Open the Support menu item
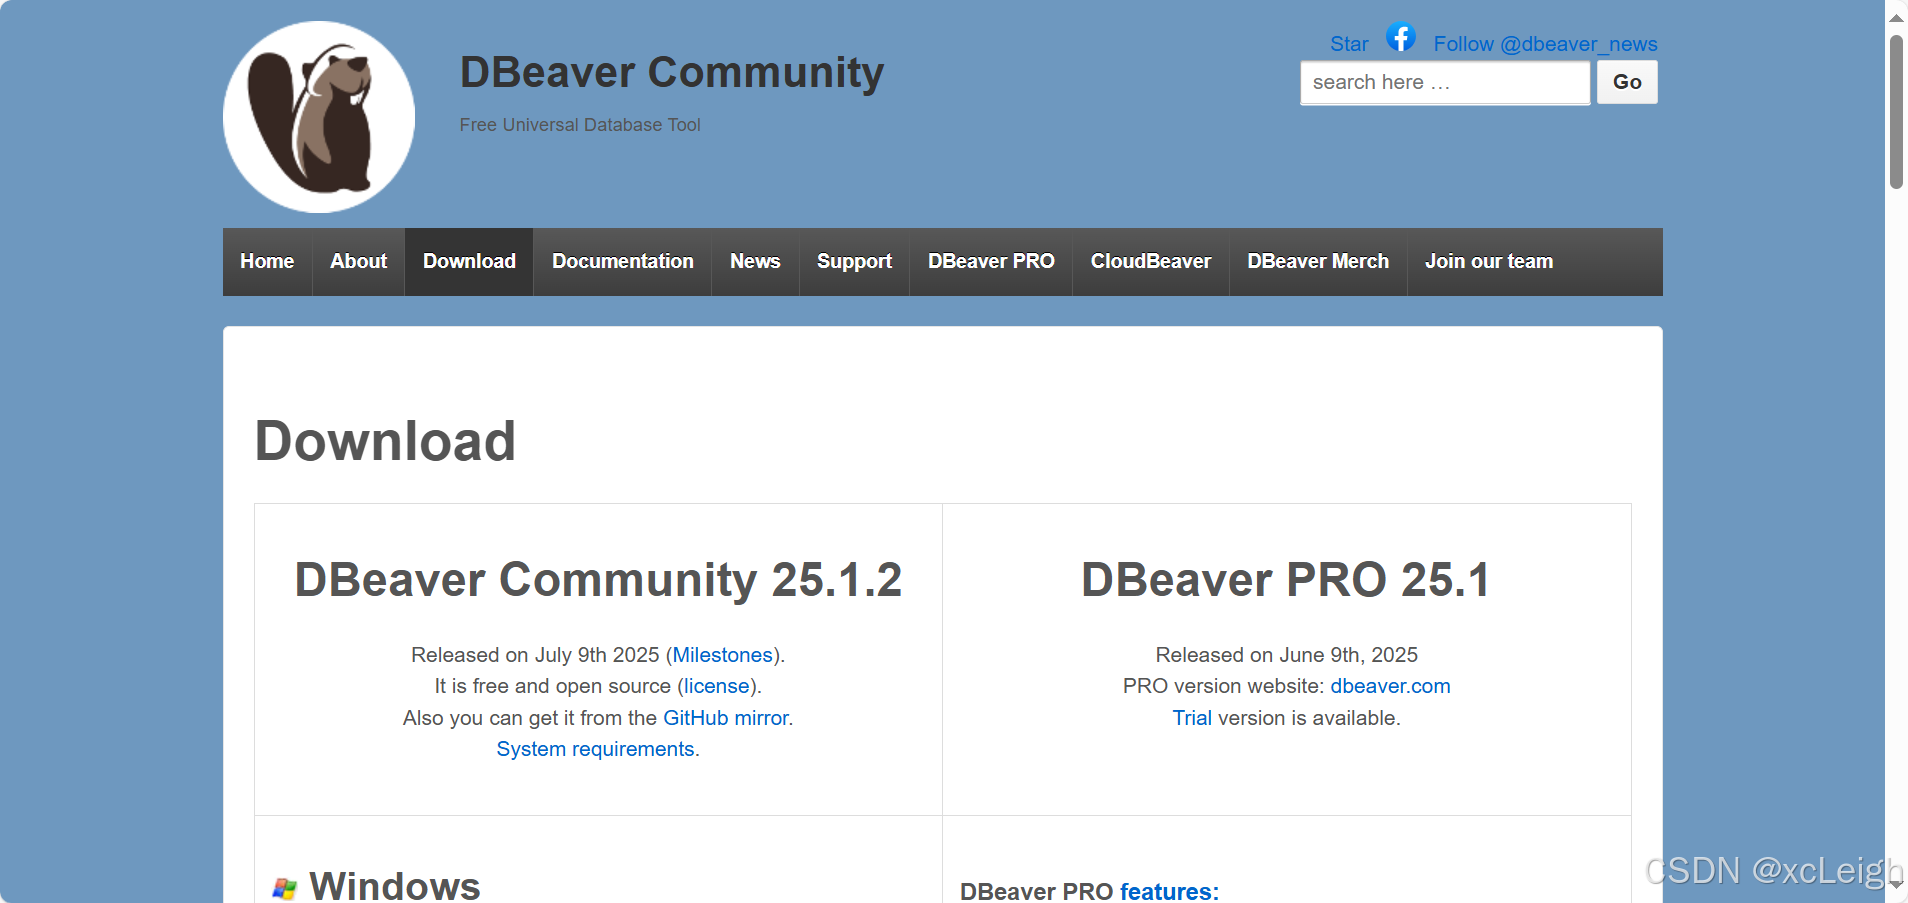The width and height of the screenshot is (1908, 903). coord(854,261)
